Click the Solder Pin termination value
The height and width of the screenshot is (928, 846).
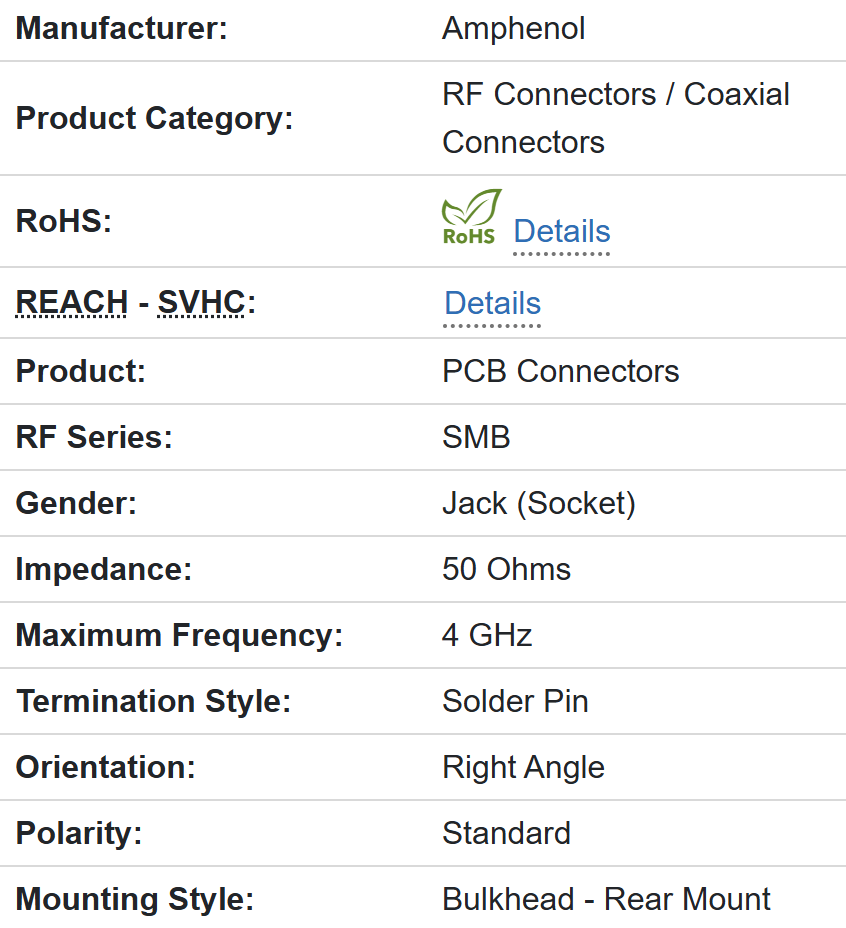pos(515,701)
